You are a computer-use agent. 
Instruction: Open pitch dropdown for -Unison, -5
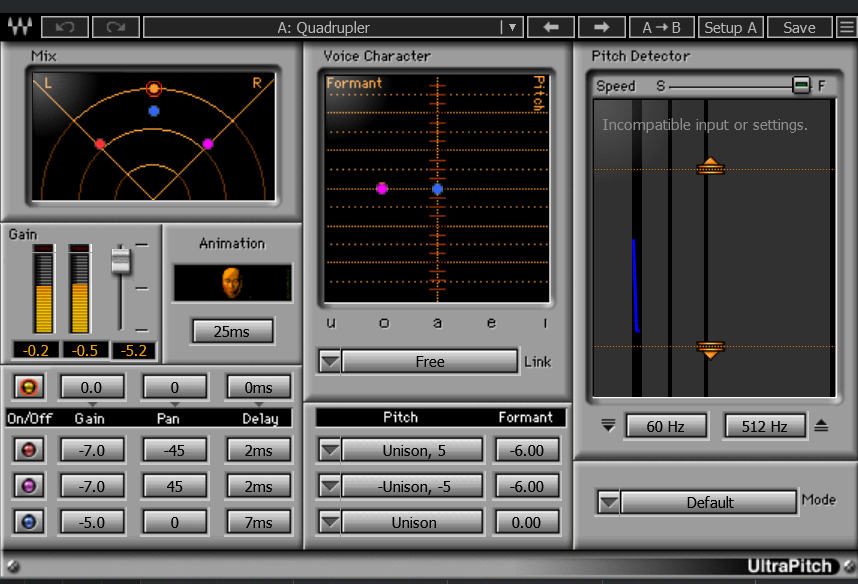330,486
